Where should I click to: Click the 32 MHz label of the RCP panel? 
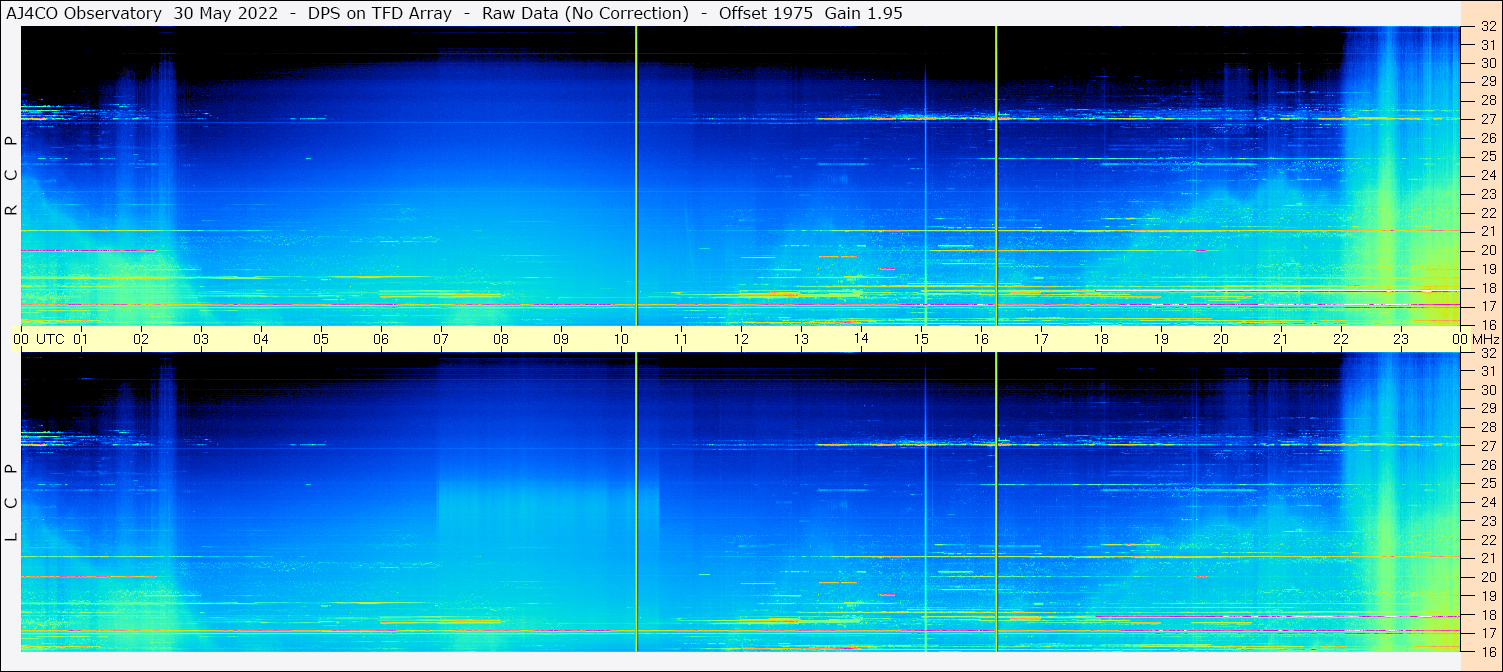pos(1487,27)
